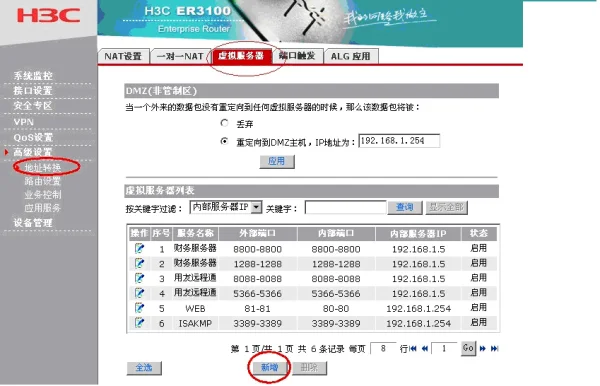Open 接口设置 in sidebar menu
The image size is (600, 386).
(33, 91)
